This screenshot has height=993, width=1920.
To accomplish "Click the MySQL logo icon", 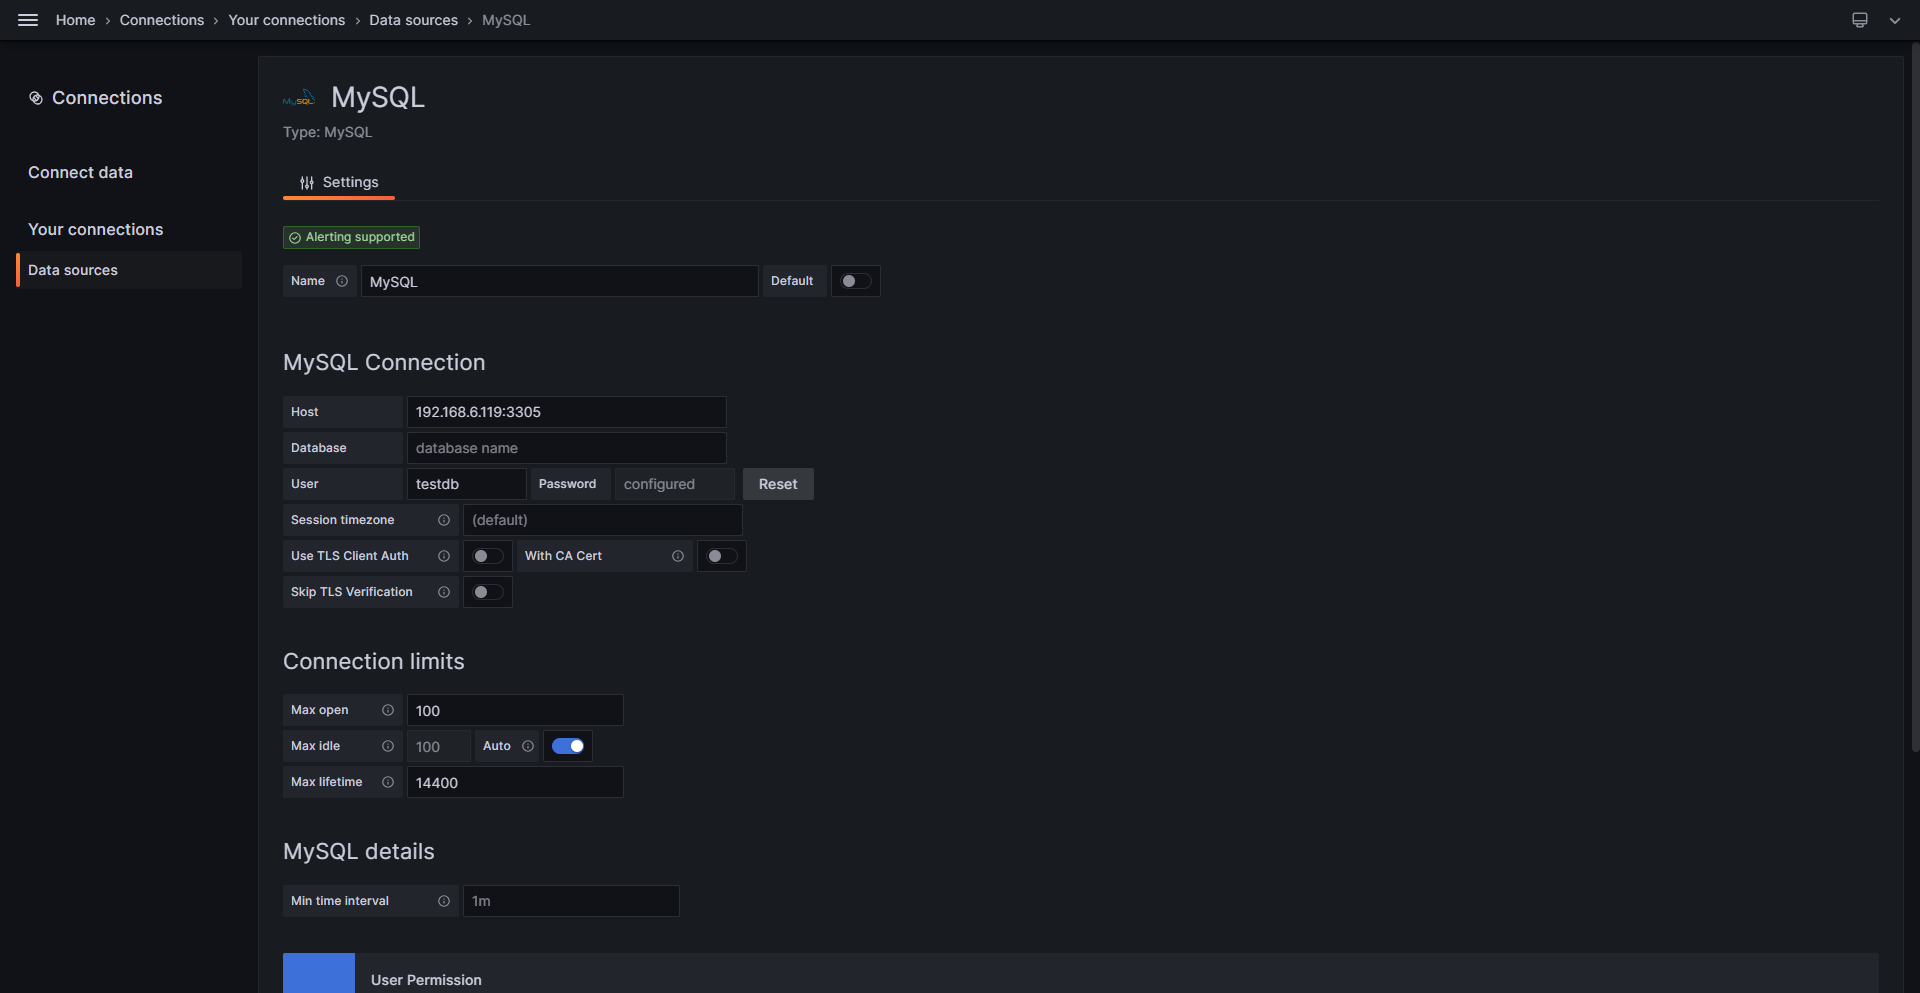I will click(299, 98).
